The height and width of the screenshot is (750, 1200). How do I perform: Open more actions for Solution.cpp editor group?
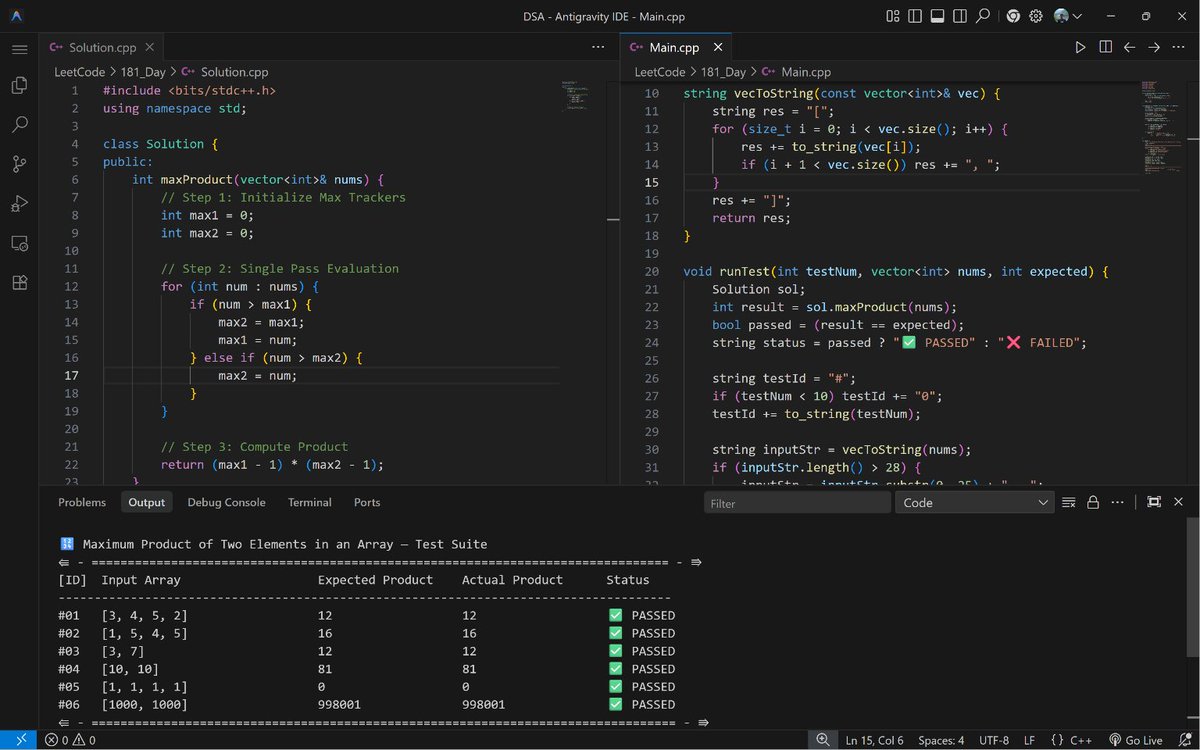pos(598,47)
